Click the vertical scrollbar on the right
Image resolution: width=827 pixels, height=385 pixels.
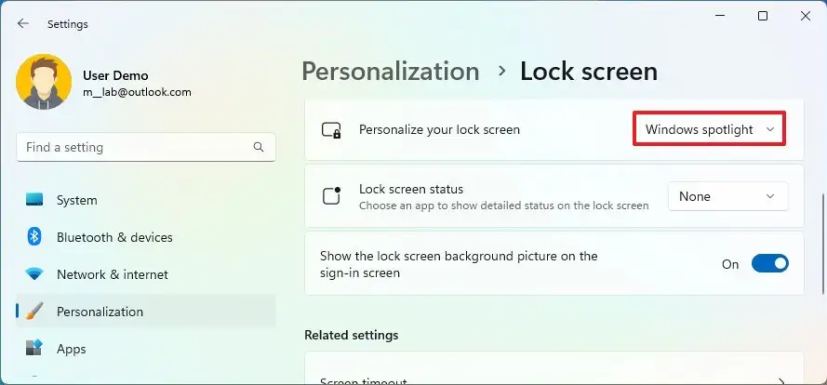point(823,243)
